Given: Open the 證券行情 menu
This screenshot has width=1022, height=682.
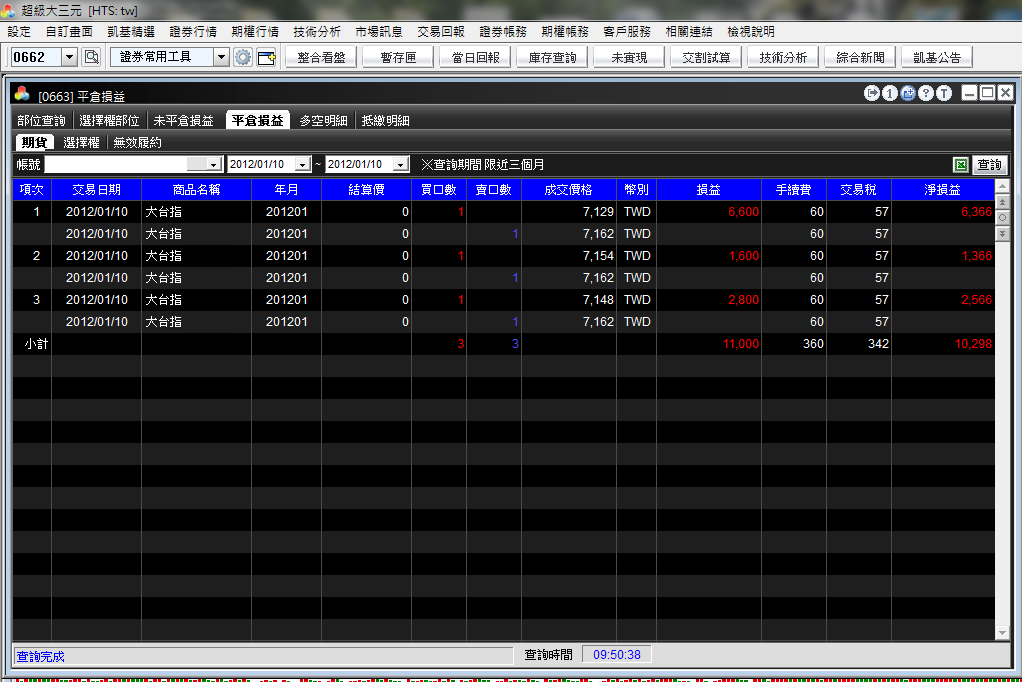Looking at the screenshot, I should (x=193, y=31).
